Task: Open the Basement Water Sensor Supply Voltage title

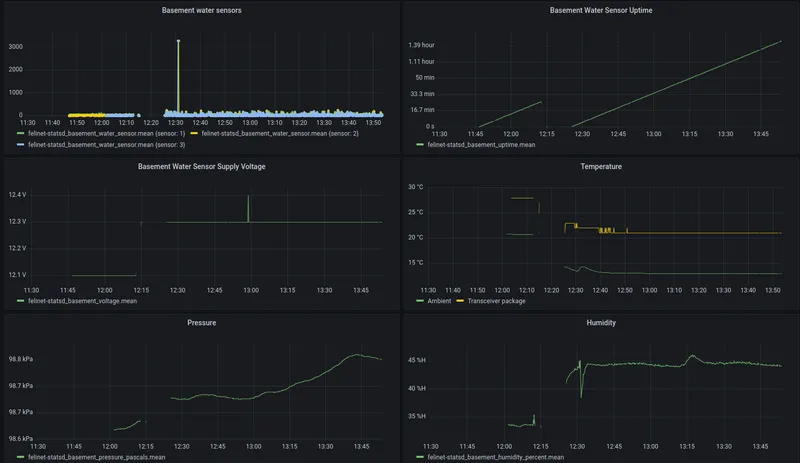Action: coord(202,166)
